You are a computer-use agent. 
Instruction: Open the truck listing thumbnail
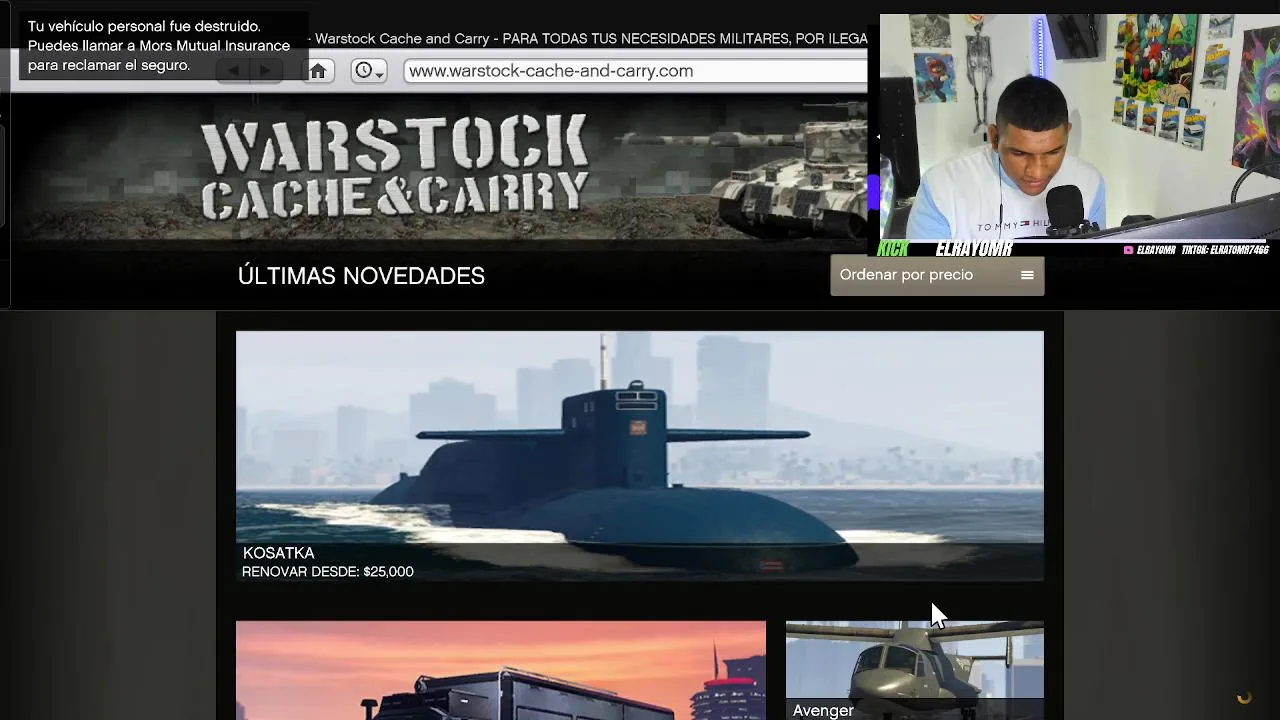(x=501, y=670)
